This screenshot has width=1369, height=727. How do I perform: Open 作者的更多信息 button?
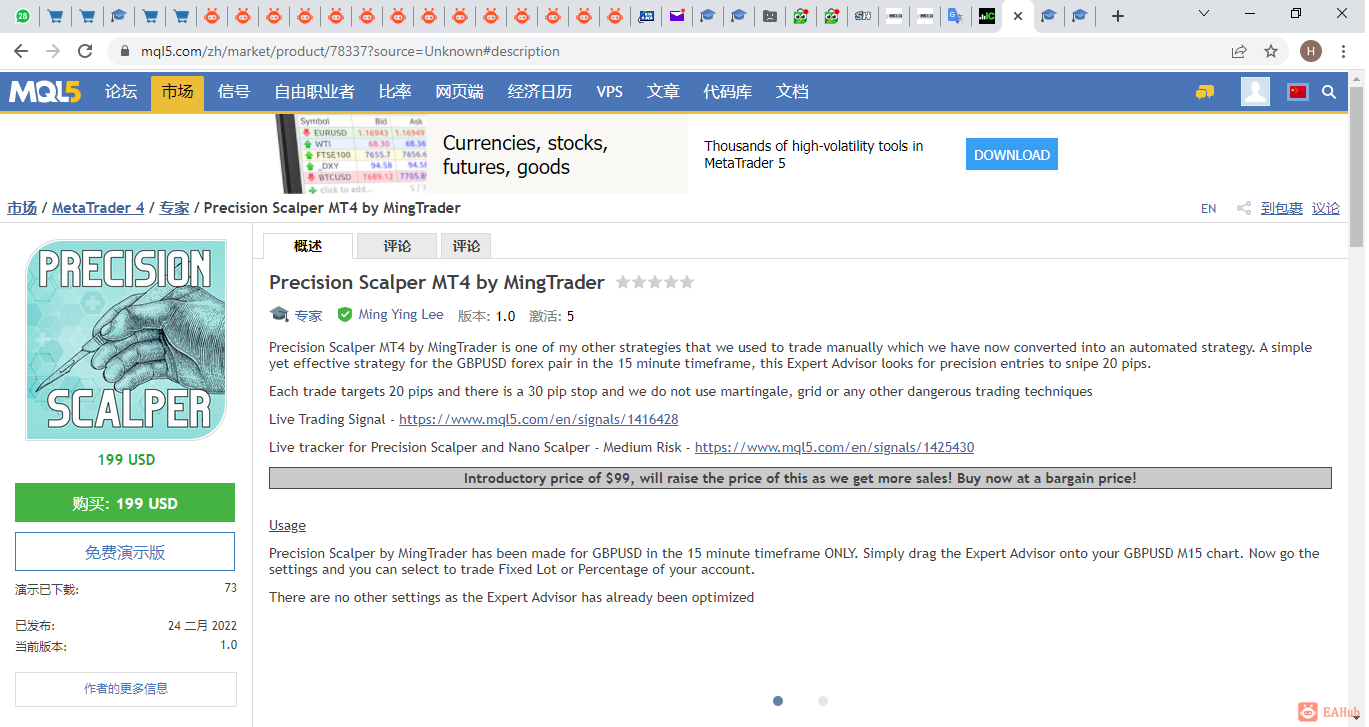126,689
